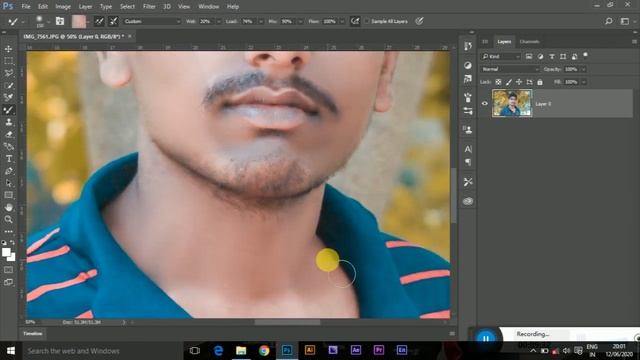Open the File menu
The height and width of the screenshot is (360, 640).
click(26, 7)
